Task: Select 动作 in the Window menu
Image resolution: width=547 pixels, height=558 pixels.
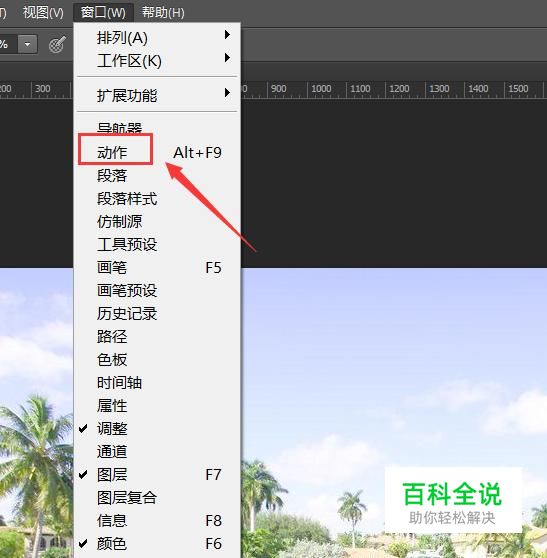Action: tap(157, 153)
